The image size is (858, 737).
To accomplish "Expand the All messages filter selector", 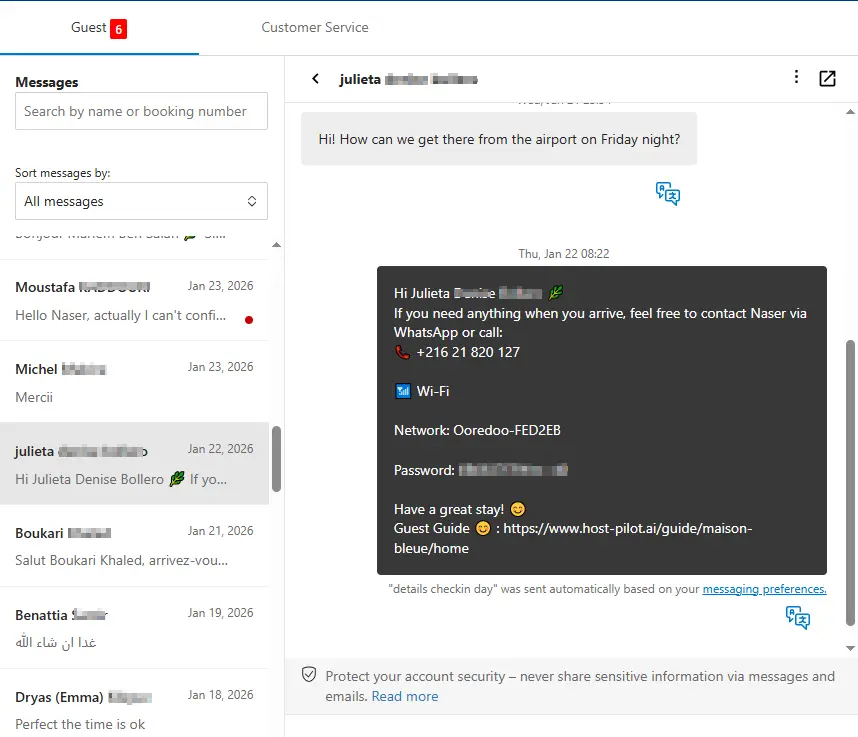I will tap(141, 201).
